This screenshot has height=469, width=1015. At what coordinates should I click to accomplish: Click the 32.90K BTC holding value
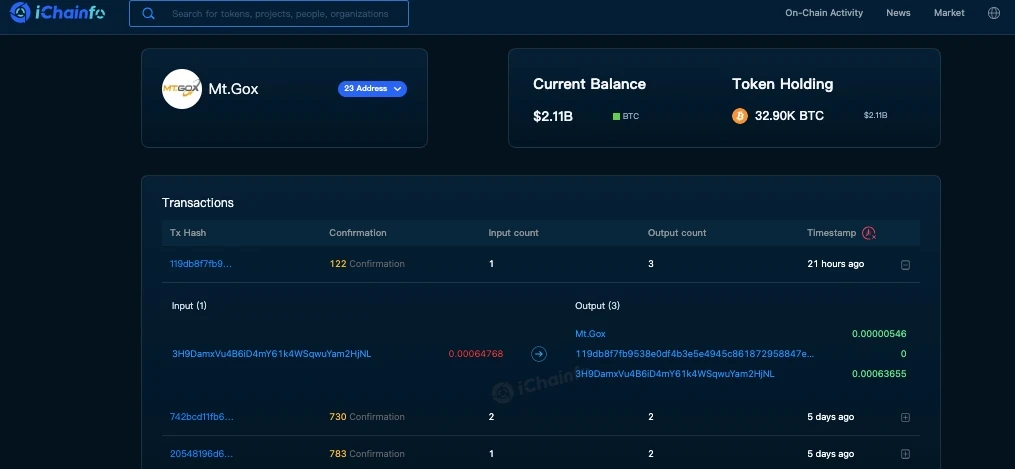tap(789, 116)
